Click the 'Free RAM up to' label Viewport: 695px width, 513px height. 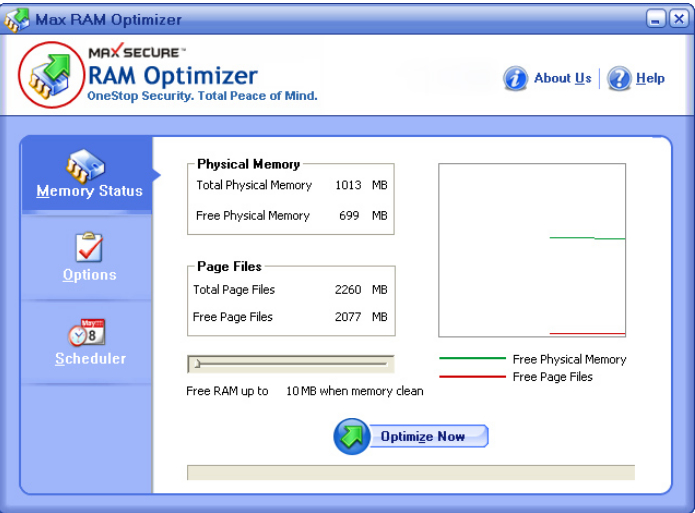pyautogui.click(x=227, y=391)
